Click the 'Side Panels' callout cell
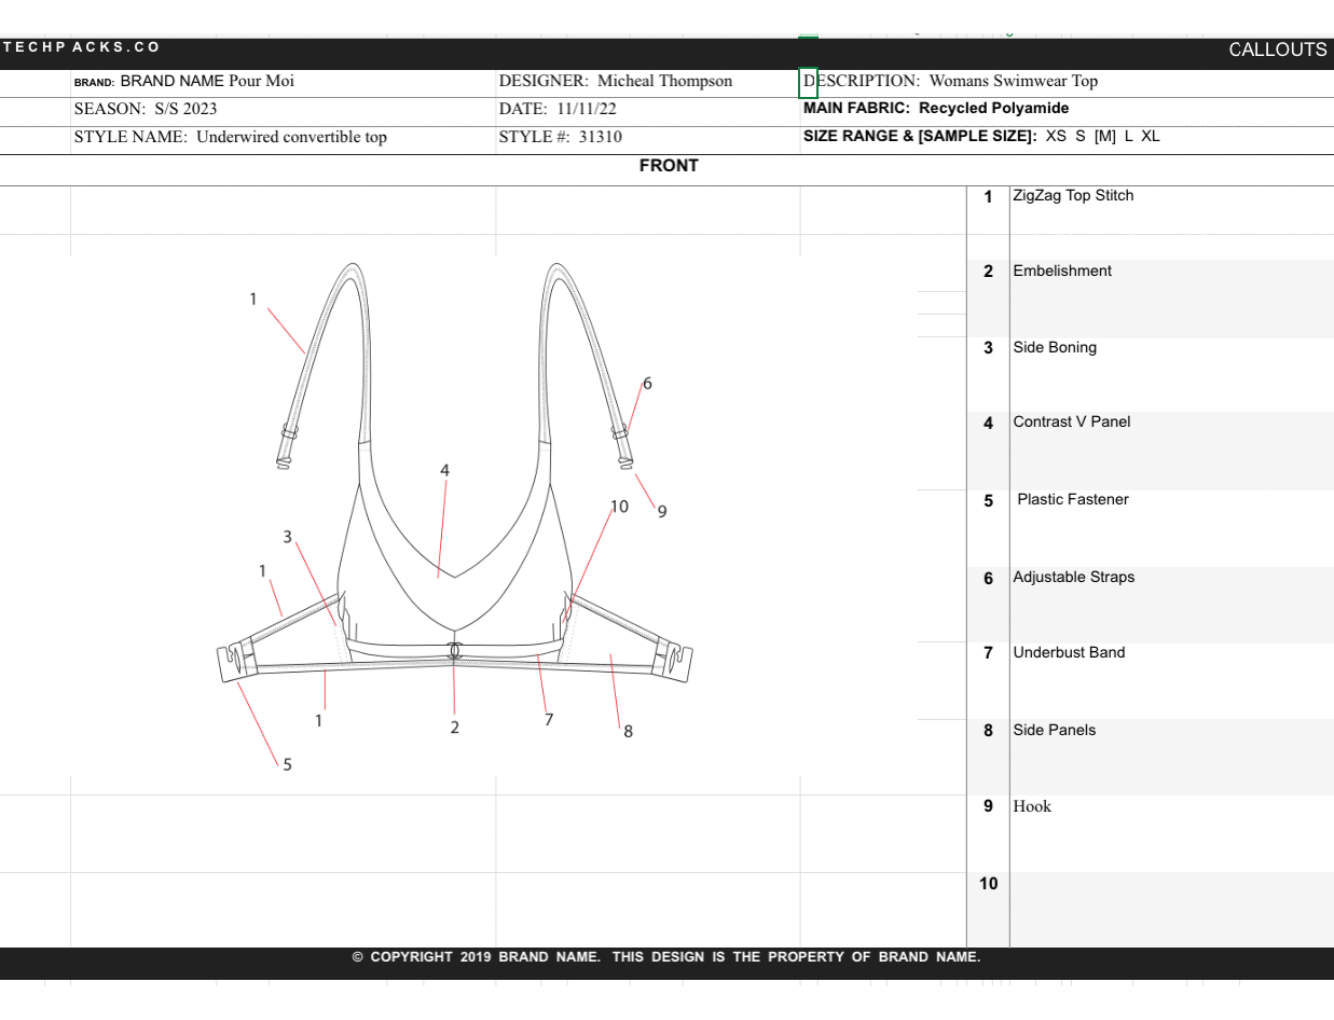 1171,757
